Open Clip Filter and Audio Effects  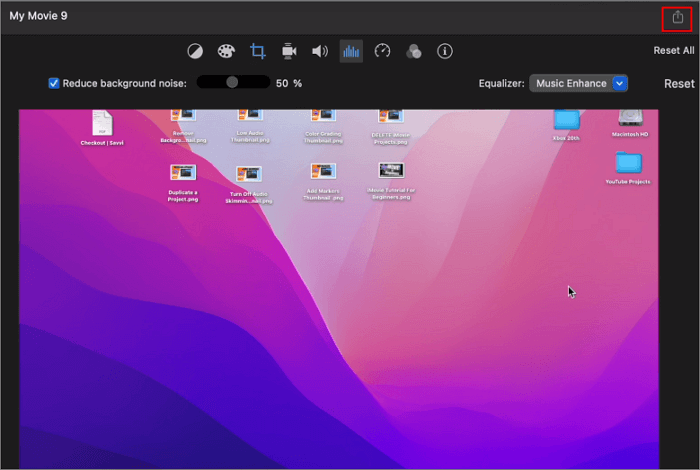[x=413, y=51]
